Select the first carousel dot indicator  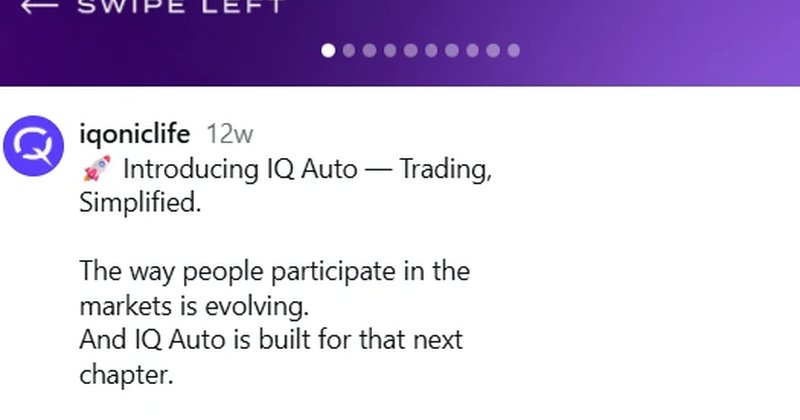click(x=329, y=51)
